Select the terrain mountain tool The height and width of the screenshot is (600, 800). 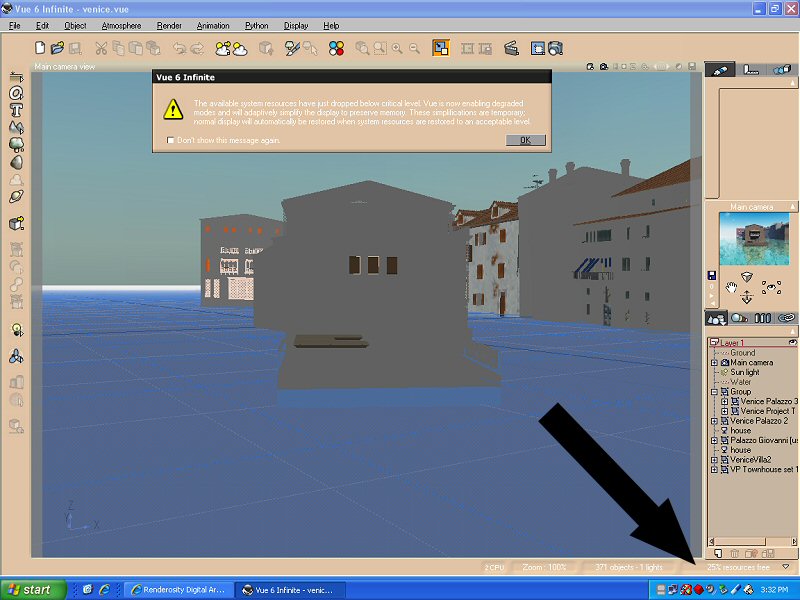(16, 127)
